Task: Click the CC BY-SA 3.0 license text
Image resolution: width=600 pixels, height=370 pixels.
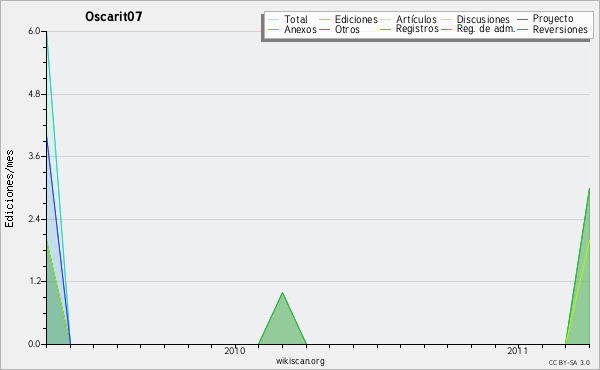Action: click(x=569, y=362)
